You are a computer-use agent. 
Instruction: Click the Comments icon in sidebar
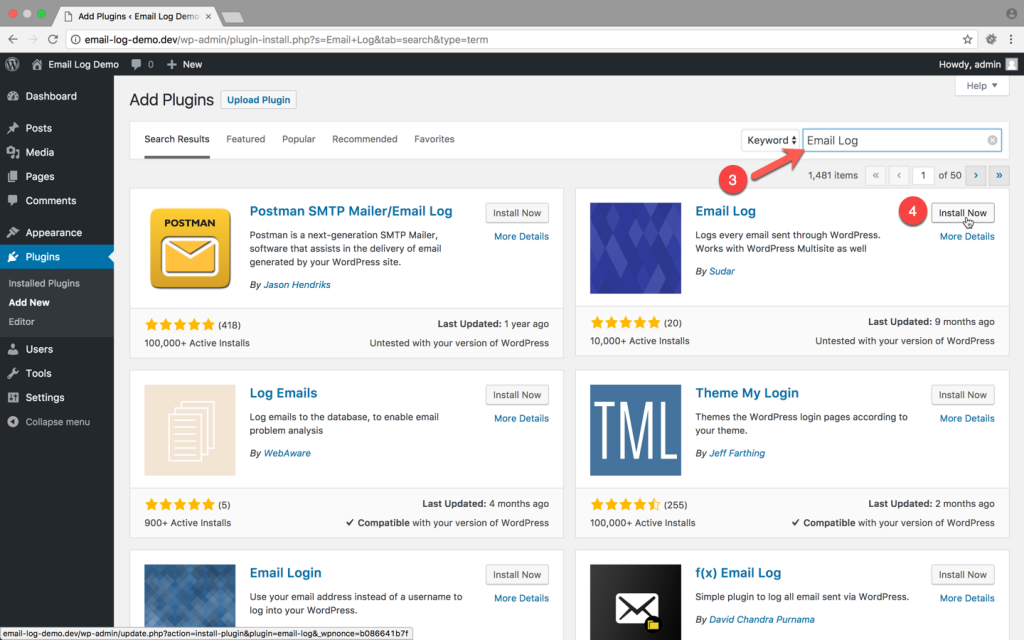click(x=13, y=200)
